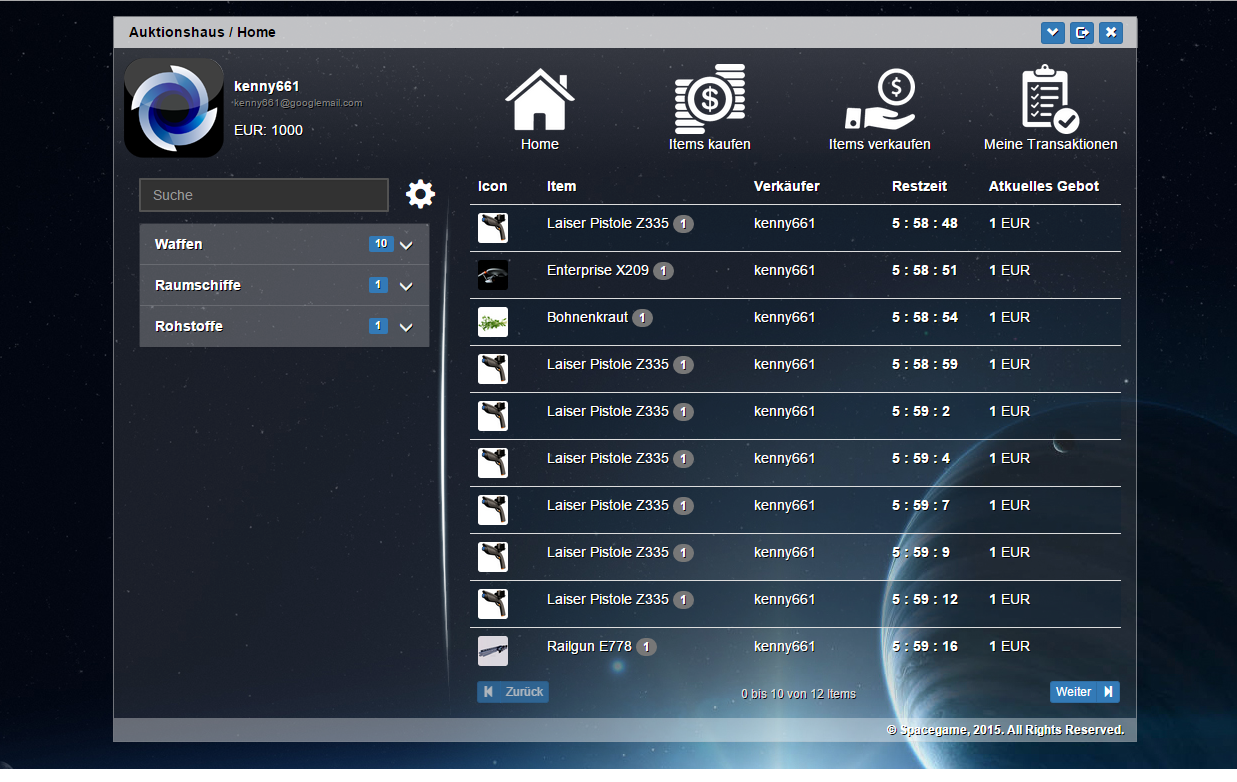Image resolution: width=1237 pixels, height=782 pixels.
Task: Go back with Zurück button
Action: (513, 692)
